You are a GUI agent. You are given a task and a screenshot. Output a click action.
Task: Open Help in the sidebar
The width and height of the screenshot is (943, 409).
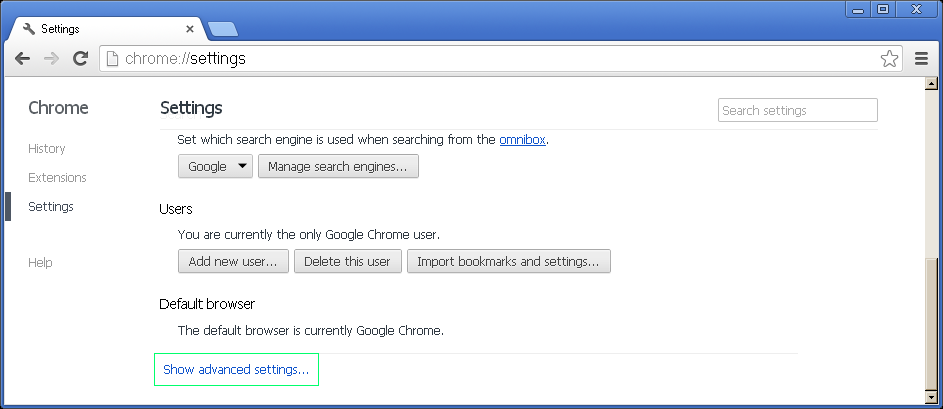(x=40, y=263)
